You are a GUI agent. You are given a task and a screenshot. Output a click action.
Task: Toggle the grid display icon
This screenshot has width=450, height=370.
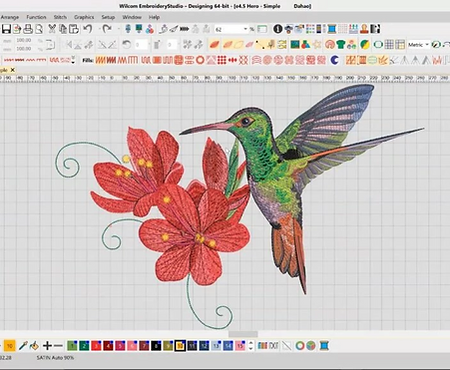pyautogui.click(x=389, y=44)
